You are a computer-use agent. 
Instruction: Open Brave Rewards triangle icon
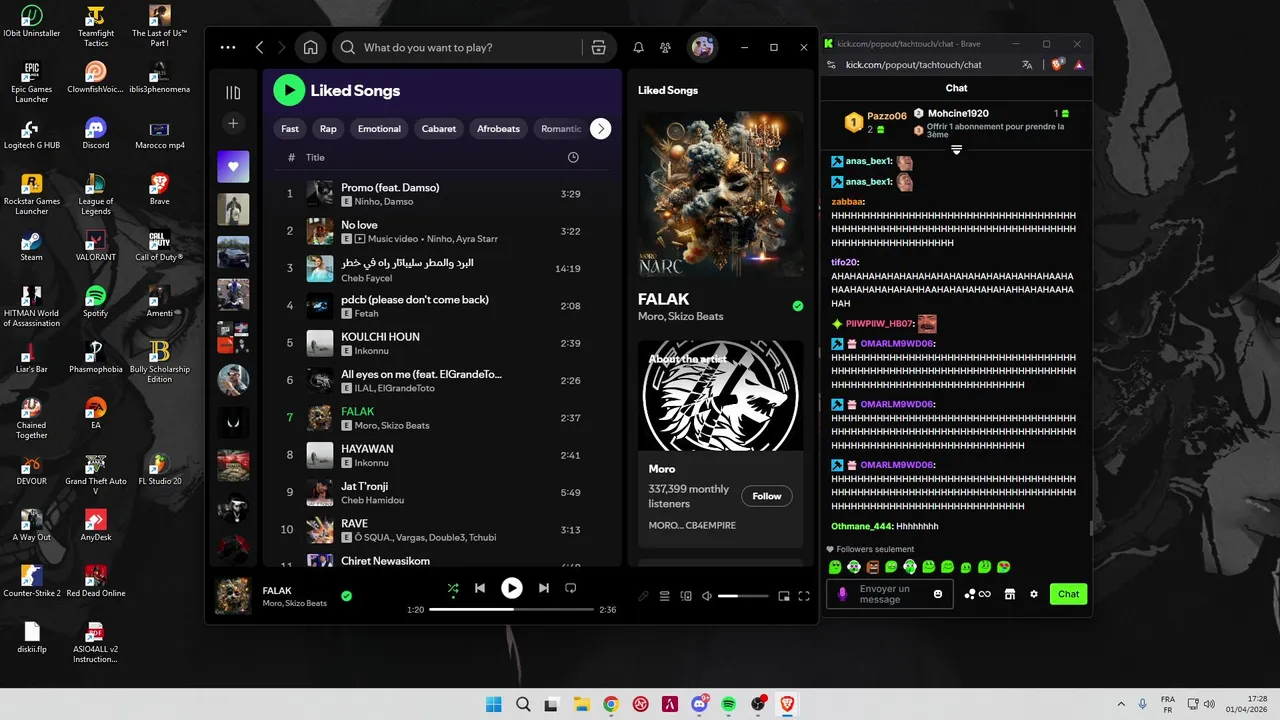point(1079,65)
